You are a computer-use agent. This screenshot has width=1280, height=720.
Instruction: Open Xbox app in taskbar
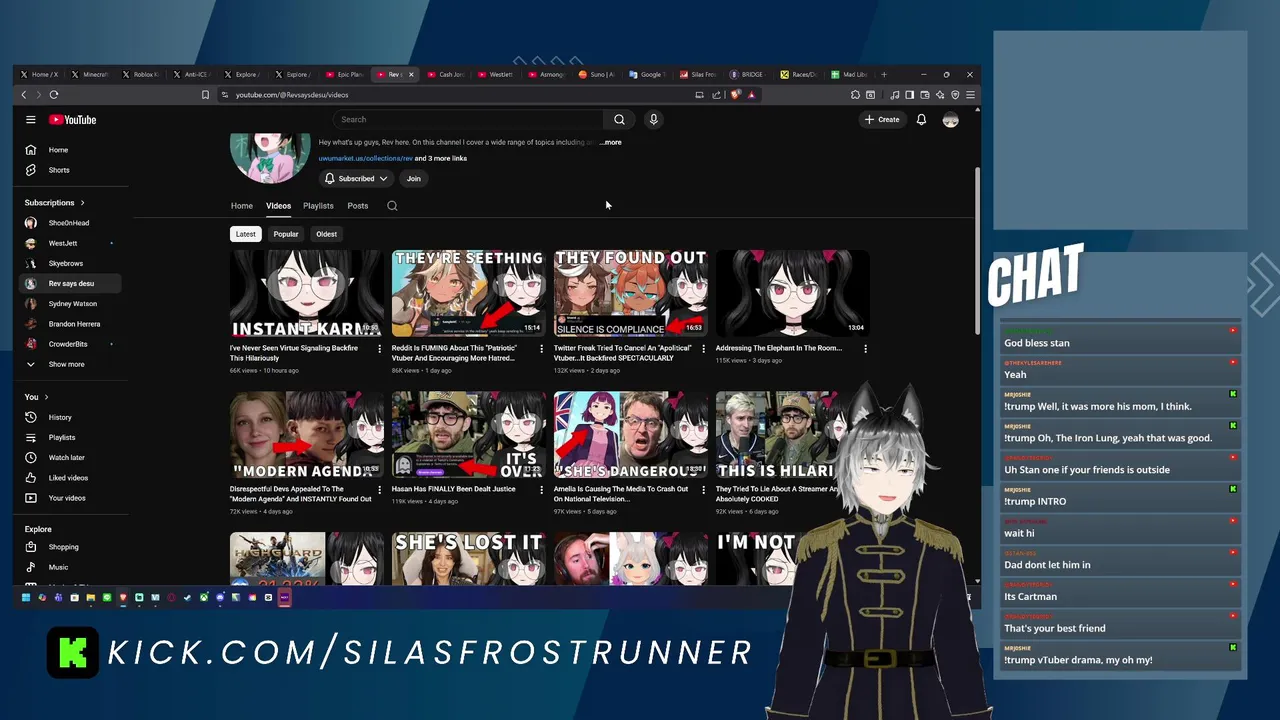point(204,598)
